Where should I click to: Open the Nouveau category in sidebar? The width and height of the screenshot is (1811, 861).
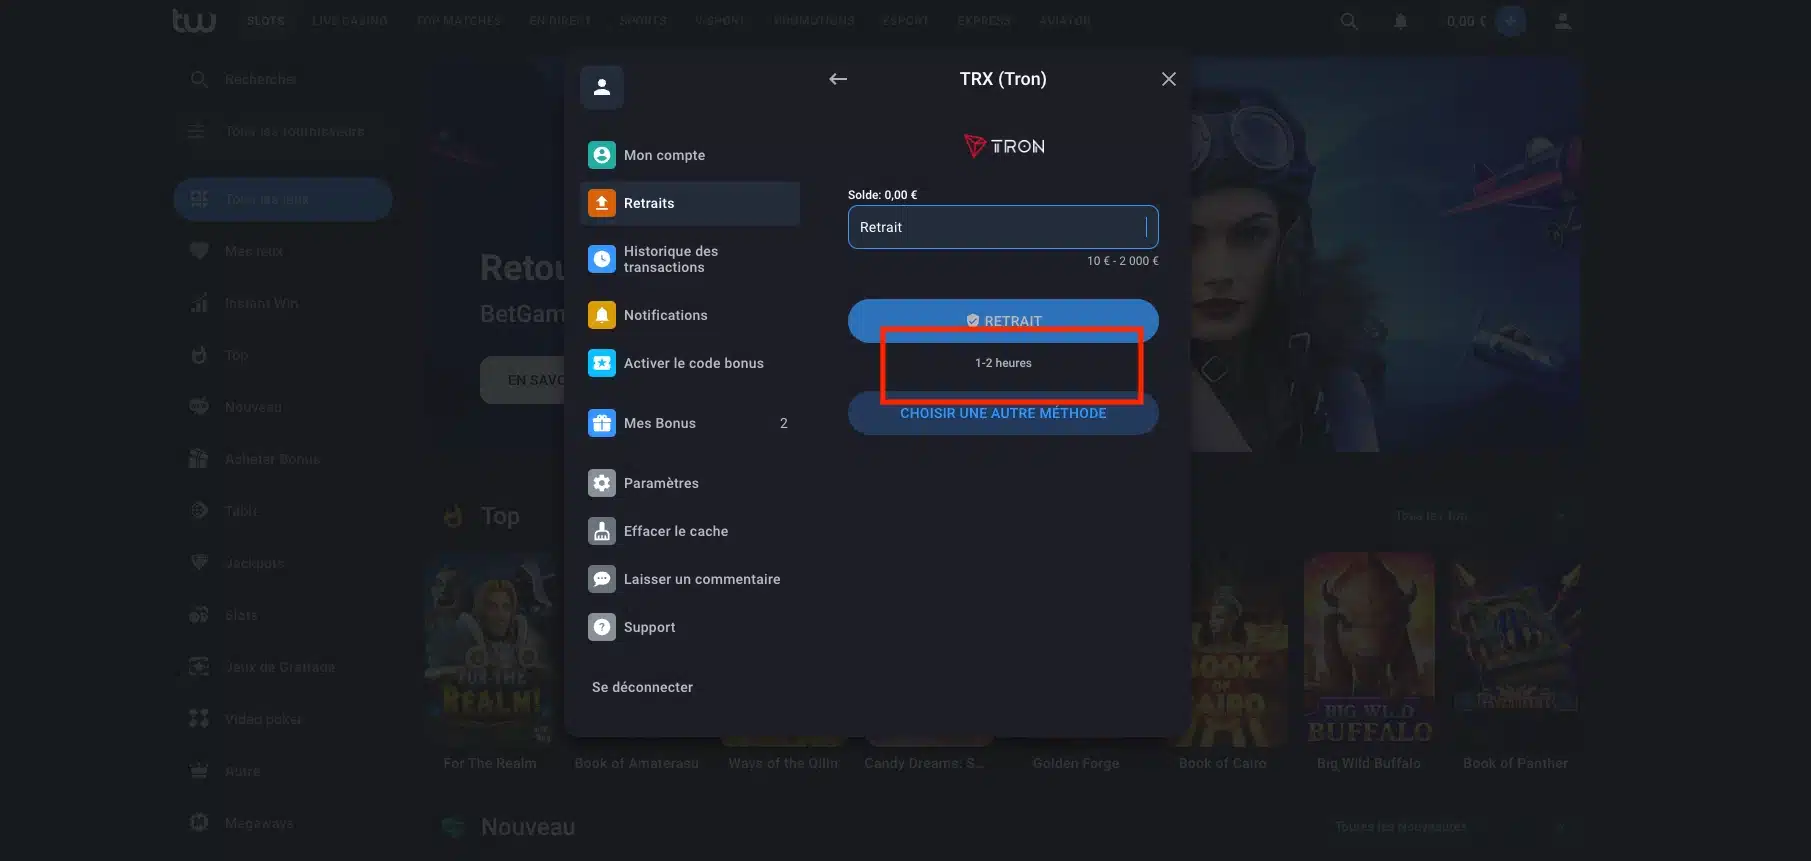click(283, 407)
